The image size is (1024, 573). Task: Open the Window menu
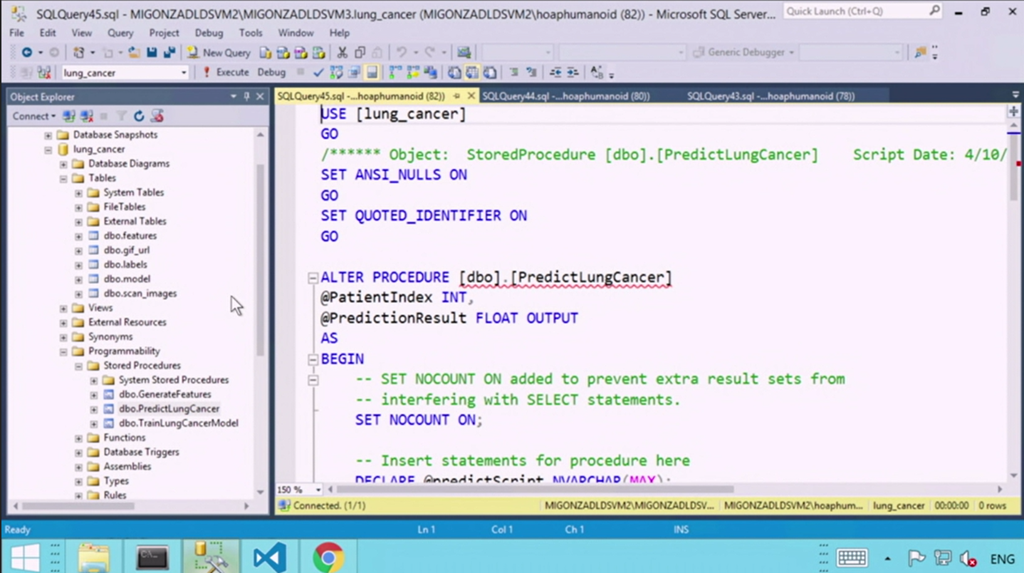[295, 33]
